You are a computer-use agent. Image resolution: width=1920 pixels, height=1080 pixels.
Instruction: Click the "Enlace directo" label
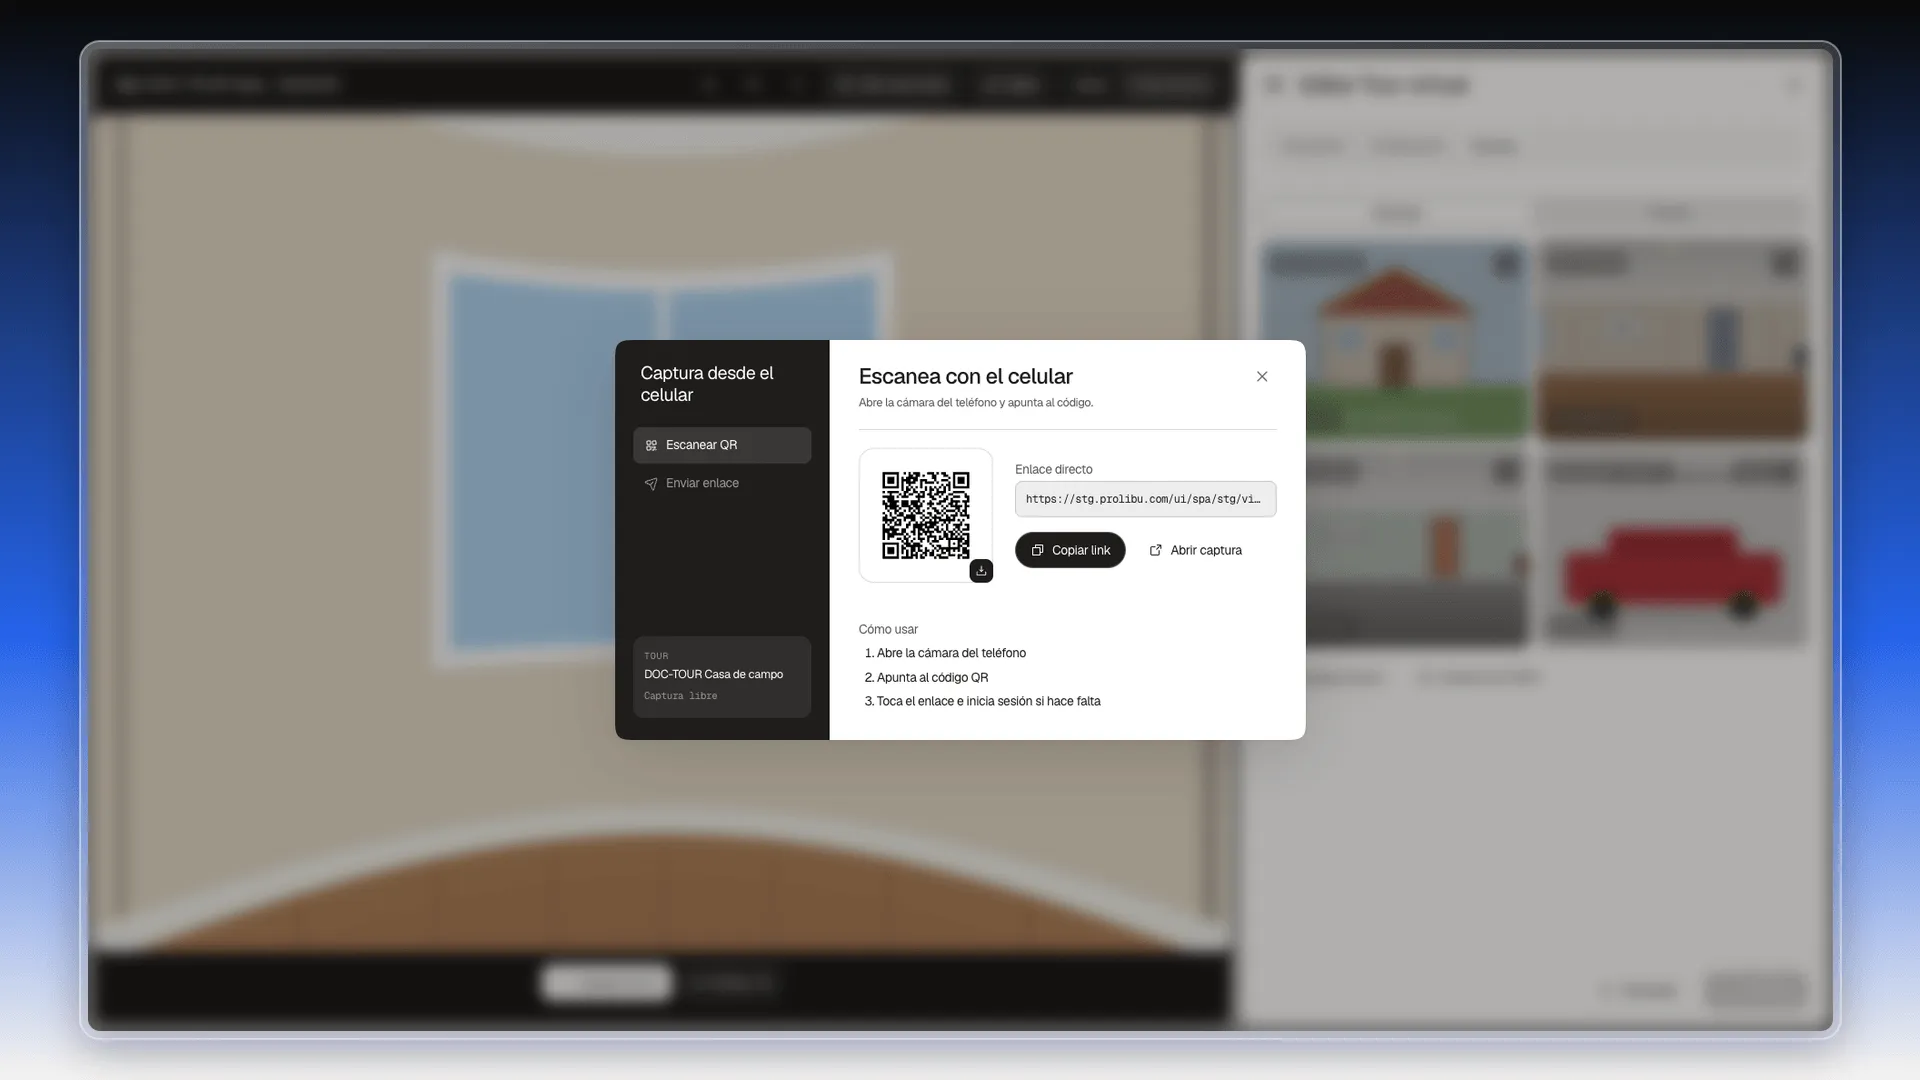[1053, 469]
